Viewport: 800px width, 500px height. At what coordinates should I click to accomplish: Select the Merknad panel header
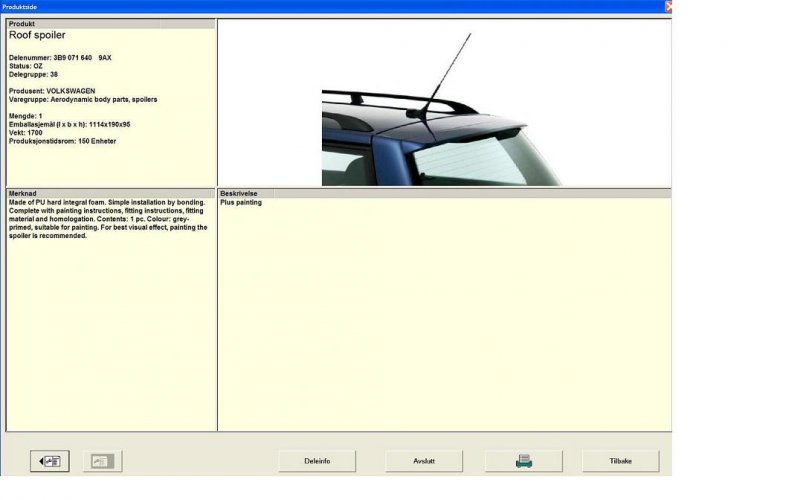coord(110,193)
